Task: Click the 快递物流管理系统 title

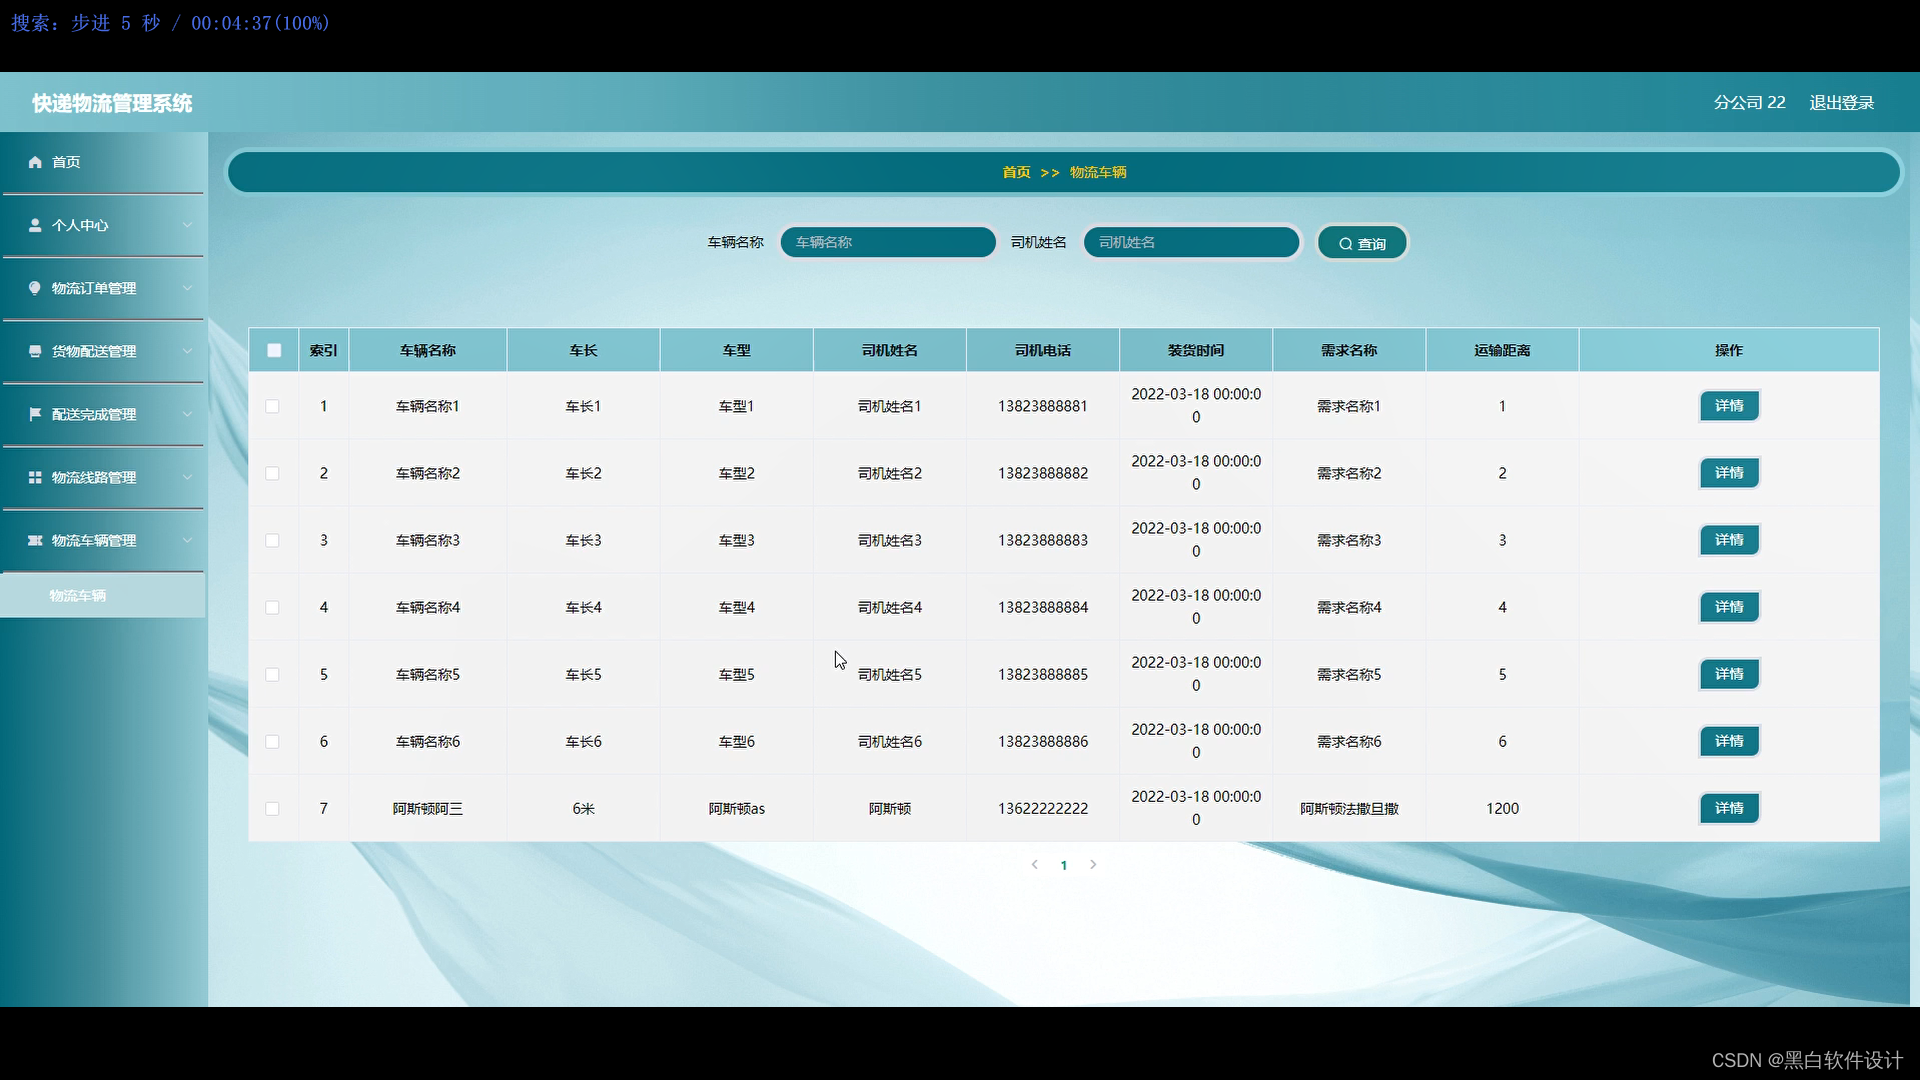Action: pos(112,103)
